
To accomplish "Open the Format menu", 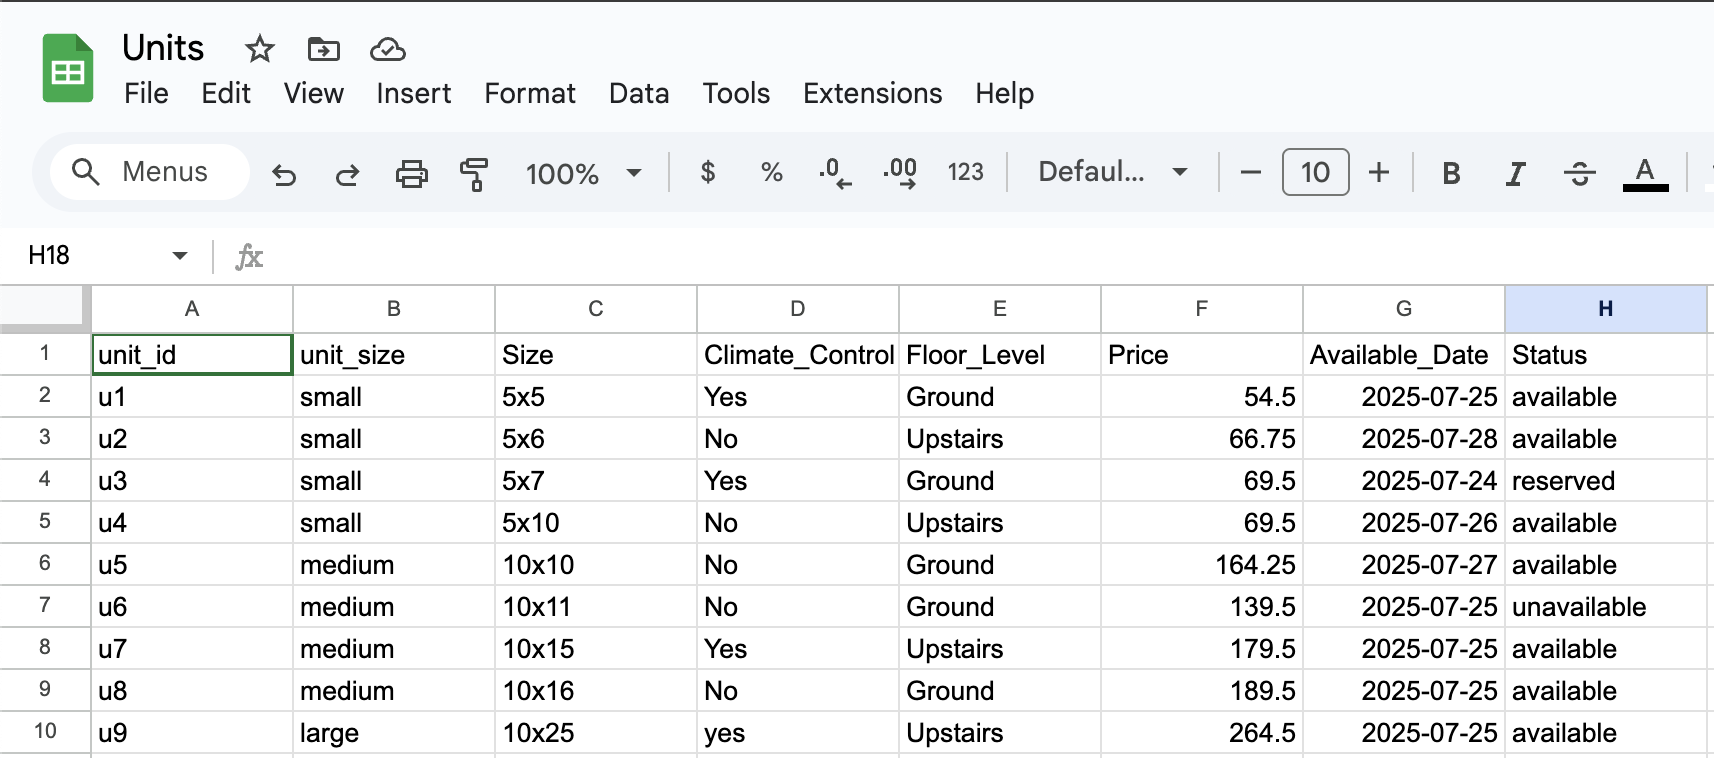I will pos(530,93).
